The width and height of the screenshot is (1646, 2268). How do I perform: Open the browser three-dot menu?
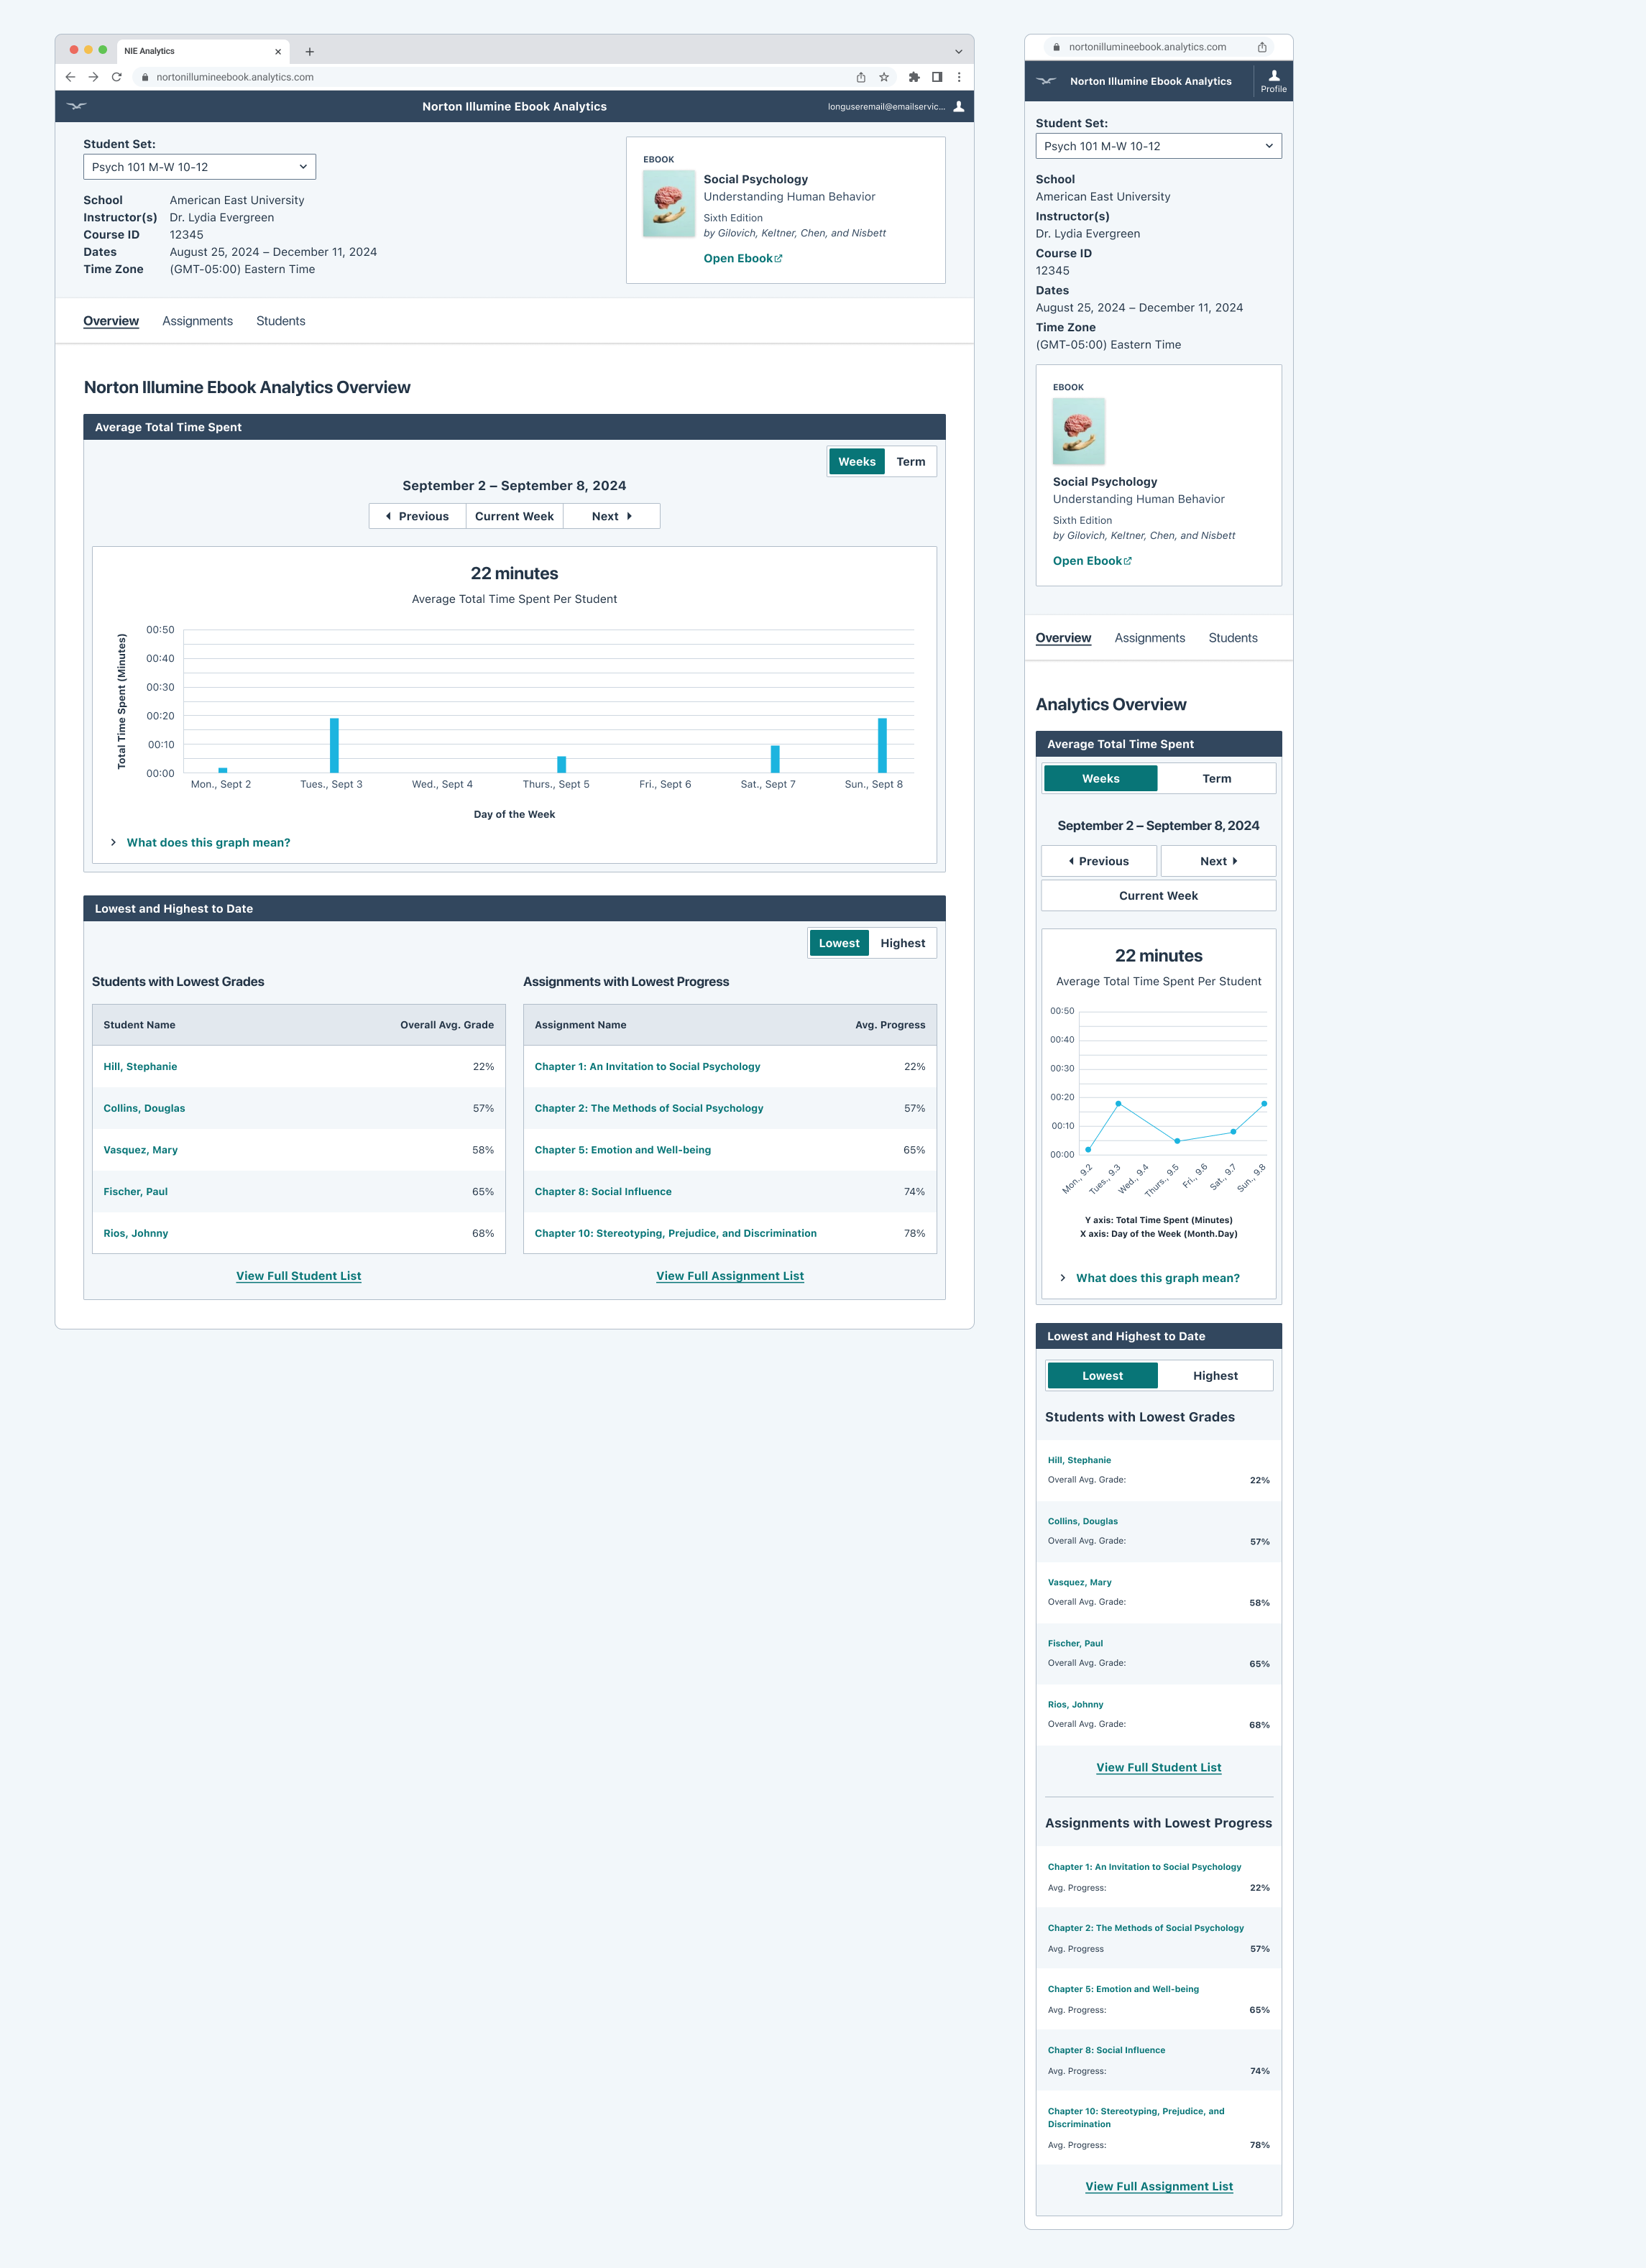959,77
